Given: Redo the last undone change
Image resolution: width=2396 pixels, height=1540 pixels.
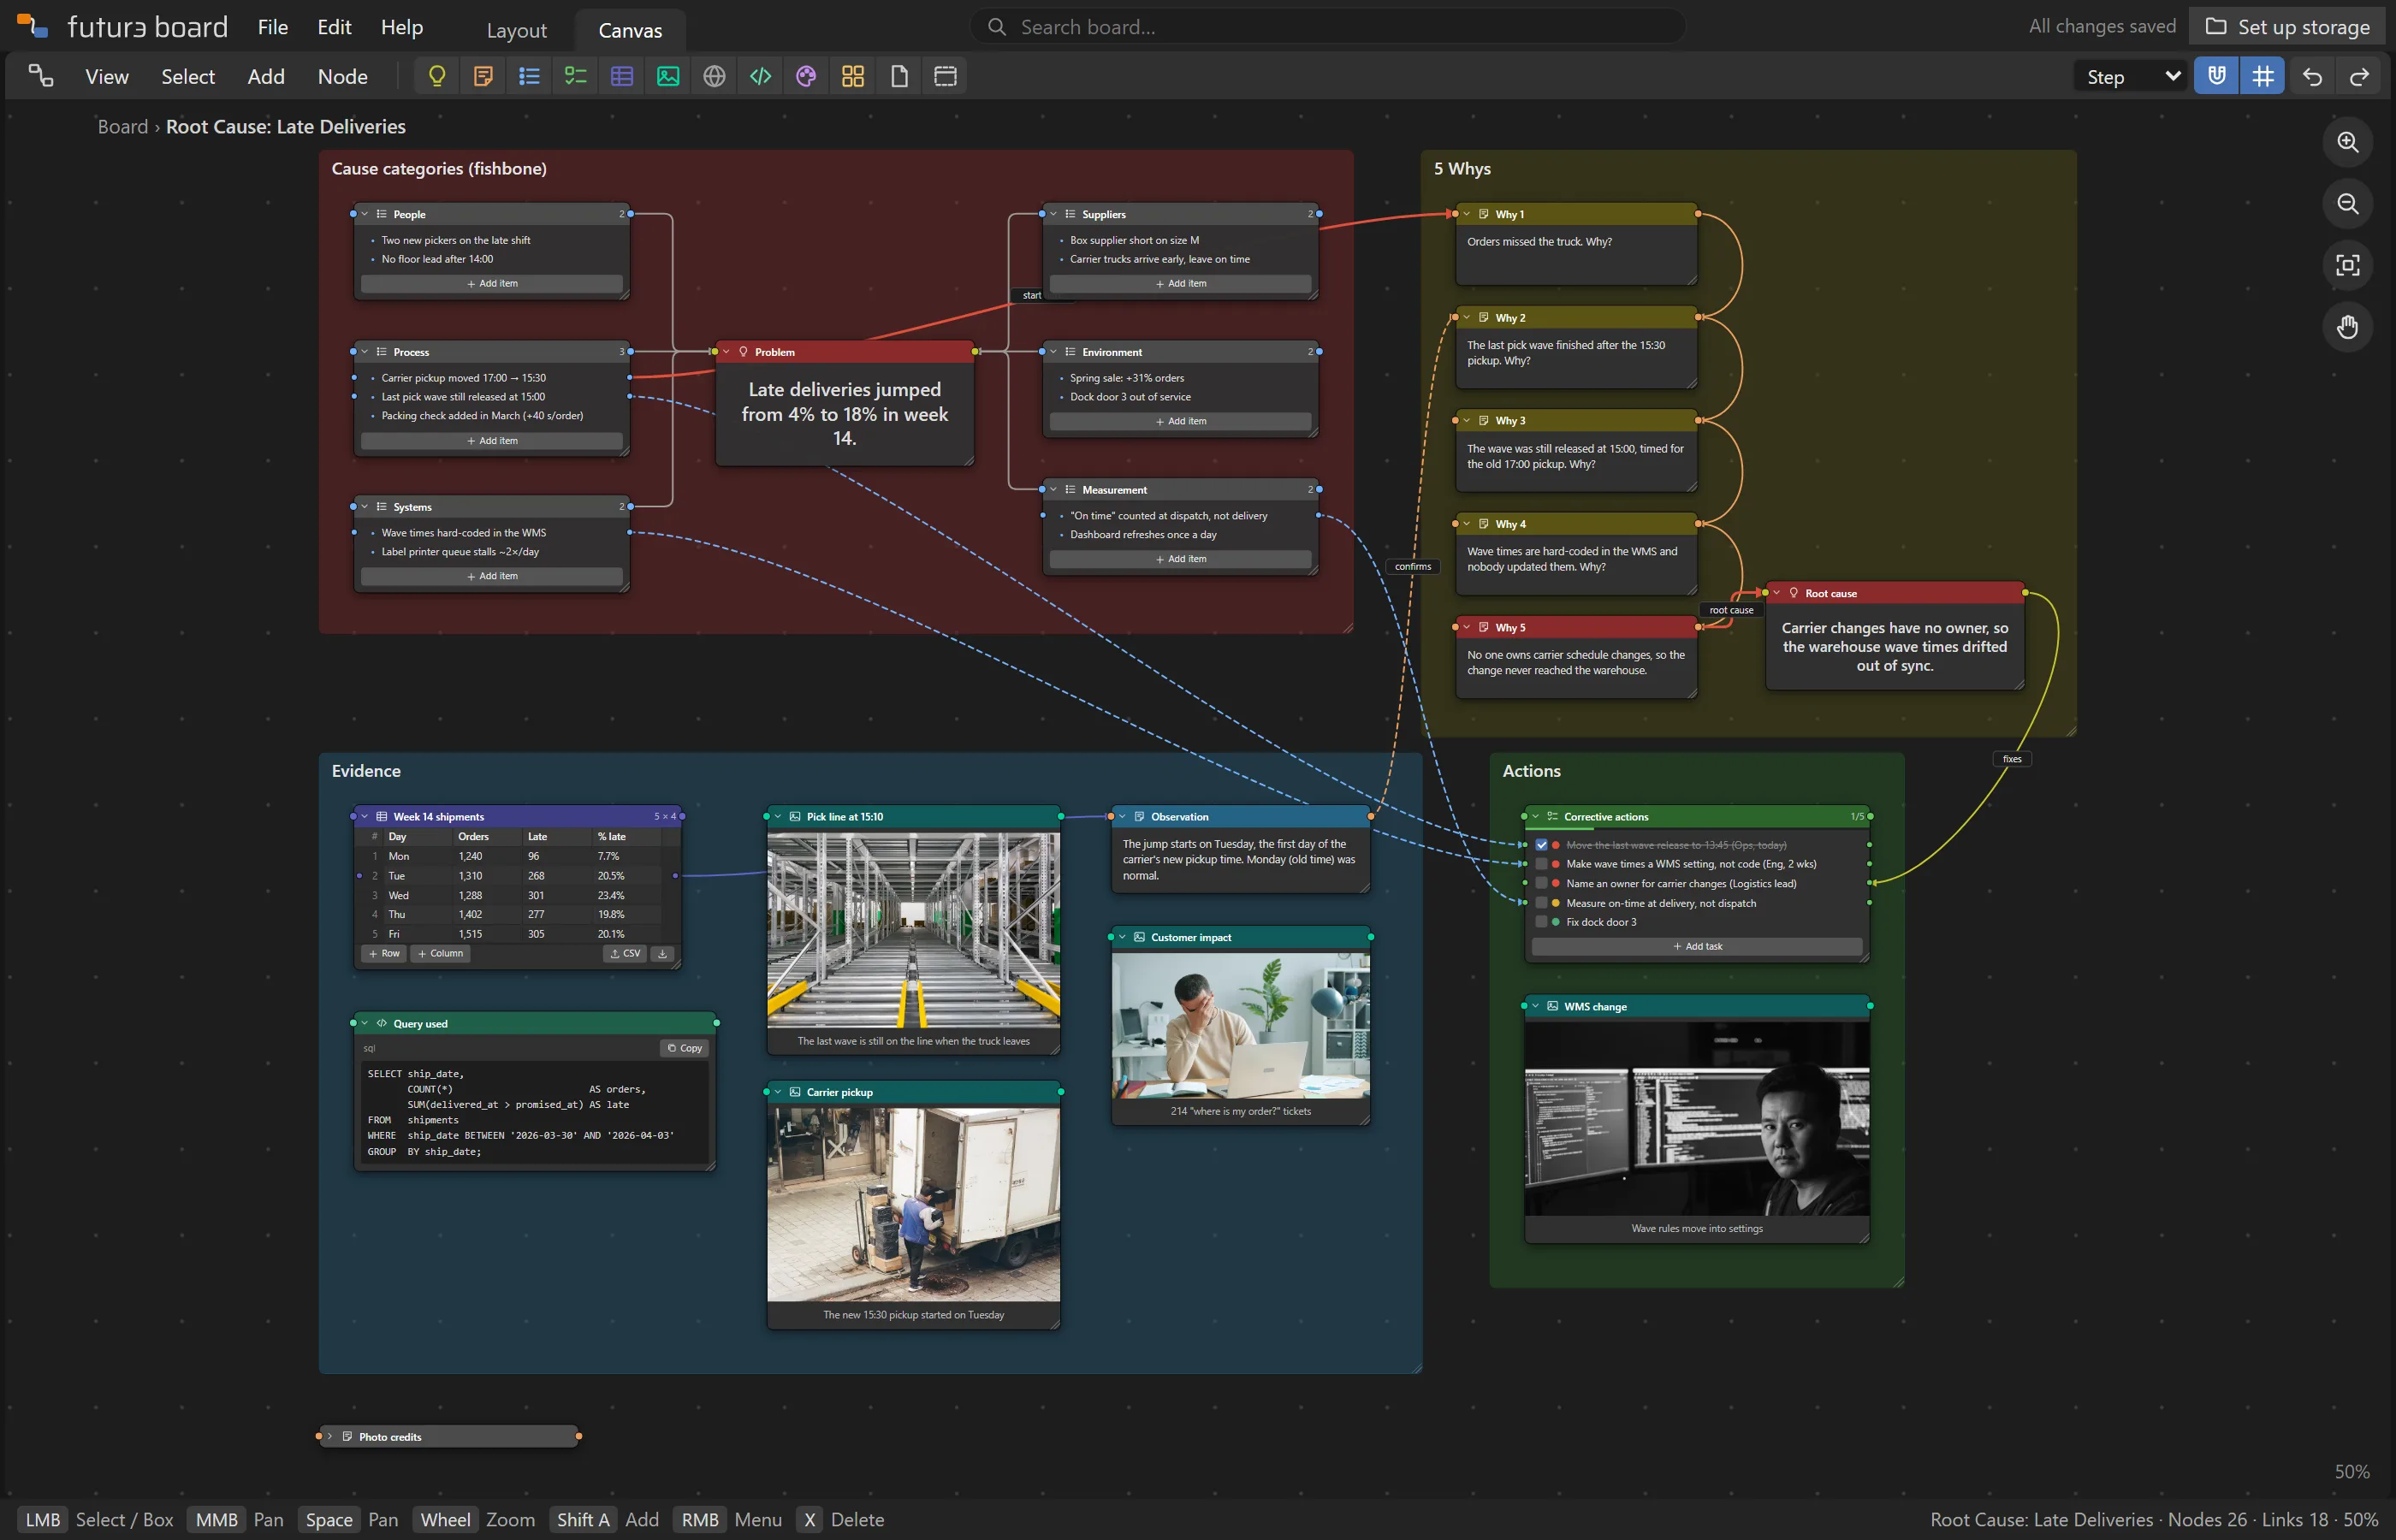Looking at the screenshot, I should point(2359,77).
